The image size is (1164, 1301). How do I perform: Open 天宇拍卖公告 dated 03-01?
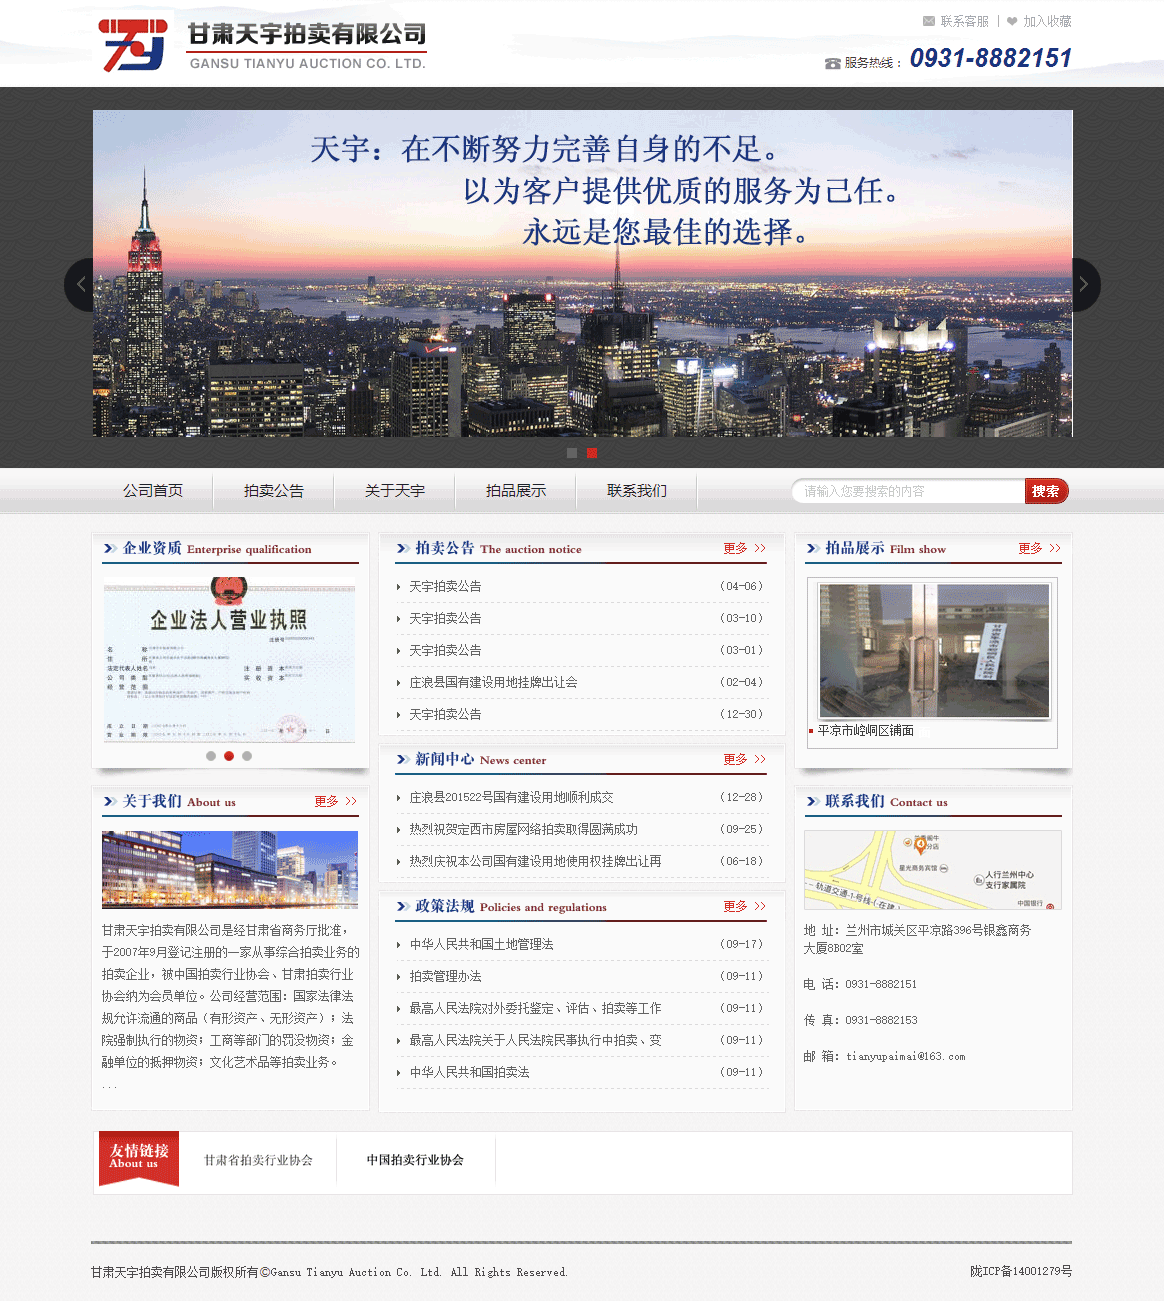pos(445,650)
